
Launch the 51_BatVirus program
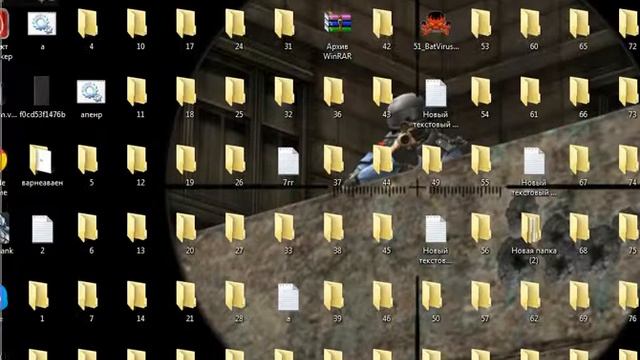point(436,24)
